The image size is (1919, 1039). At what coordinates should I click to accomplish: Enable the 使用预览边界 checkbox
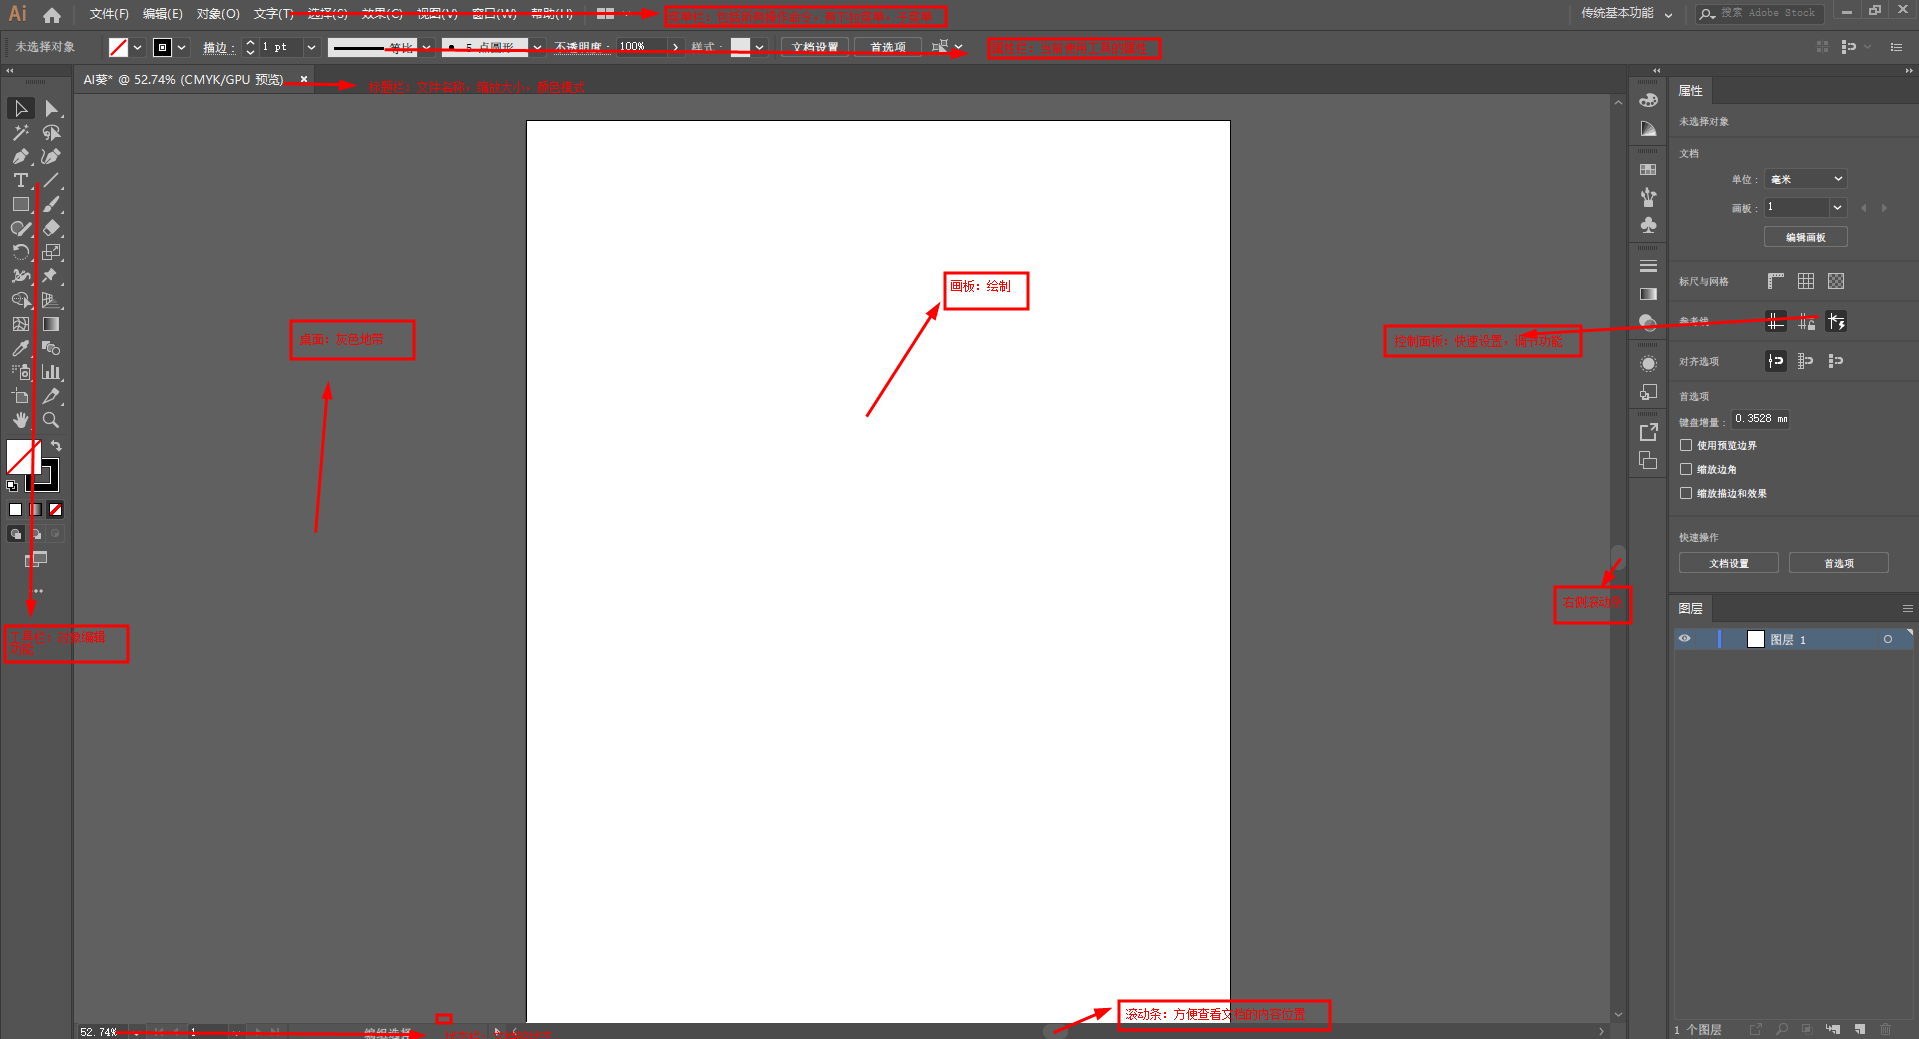click(x=1687, y=445)
